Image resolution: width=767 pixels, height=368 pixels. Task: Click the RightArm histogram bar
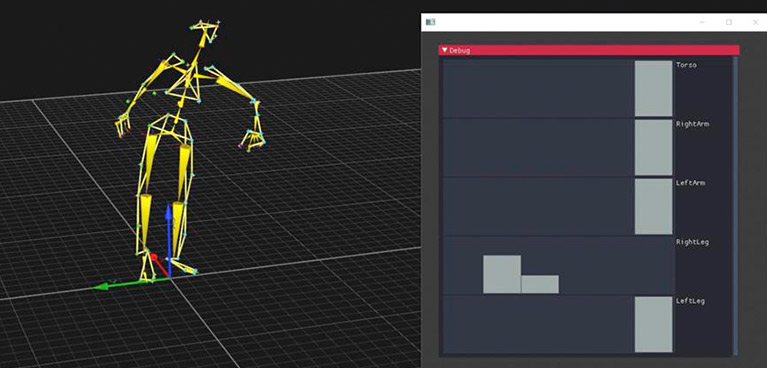coord(654,147)
